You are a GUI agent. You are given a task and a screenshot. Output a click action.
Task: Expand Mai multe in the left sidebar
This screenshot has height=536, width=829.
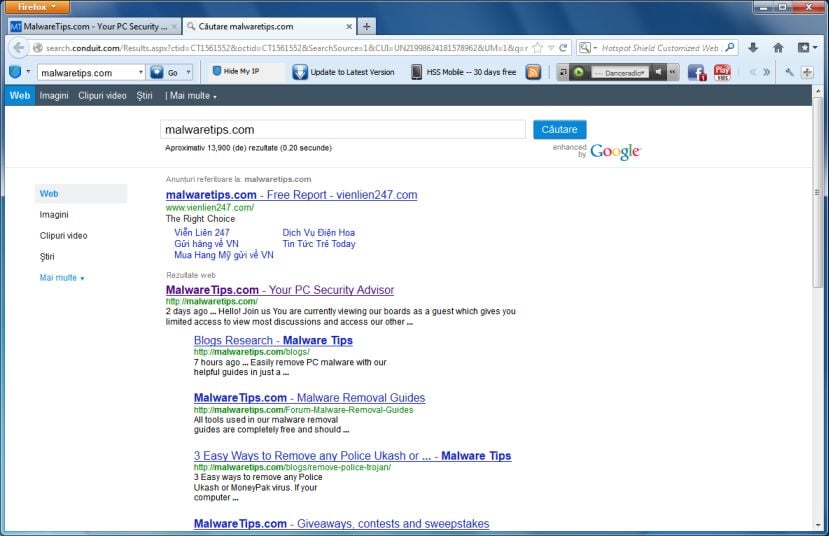[x=62, y=278]
